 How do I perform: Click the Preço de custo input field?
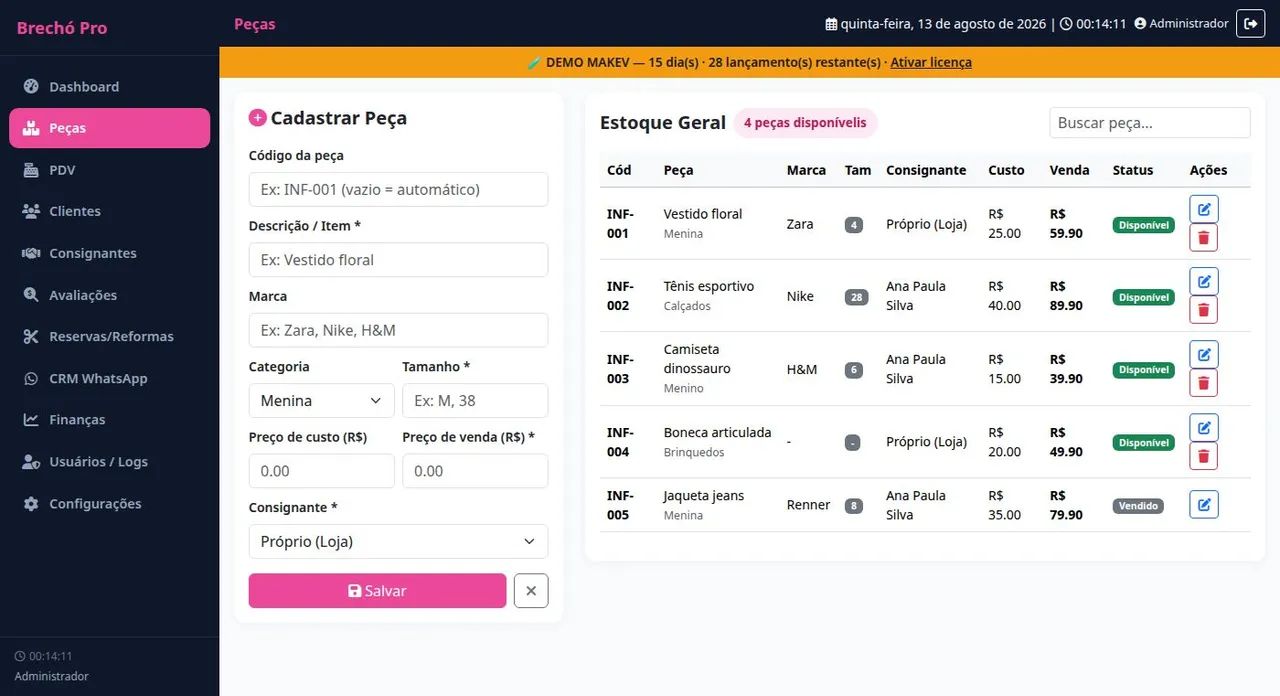tap(322, 471)
